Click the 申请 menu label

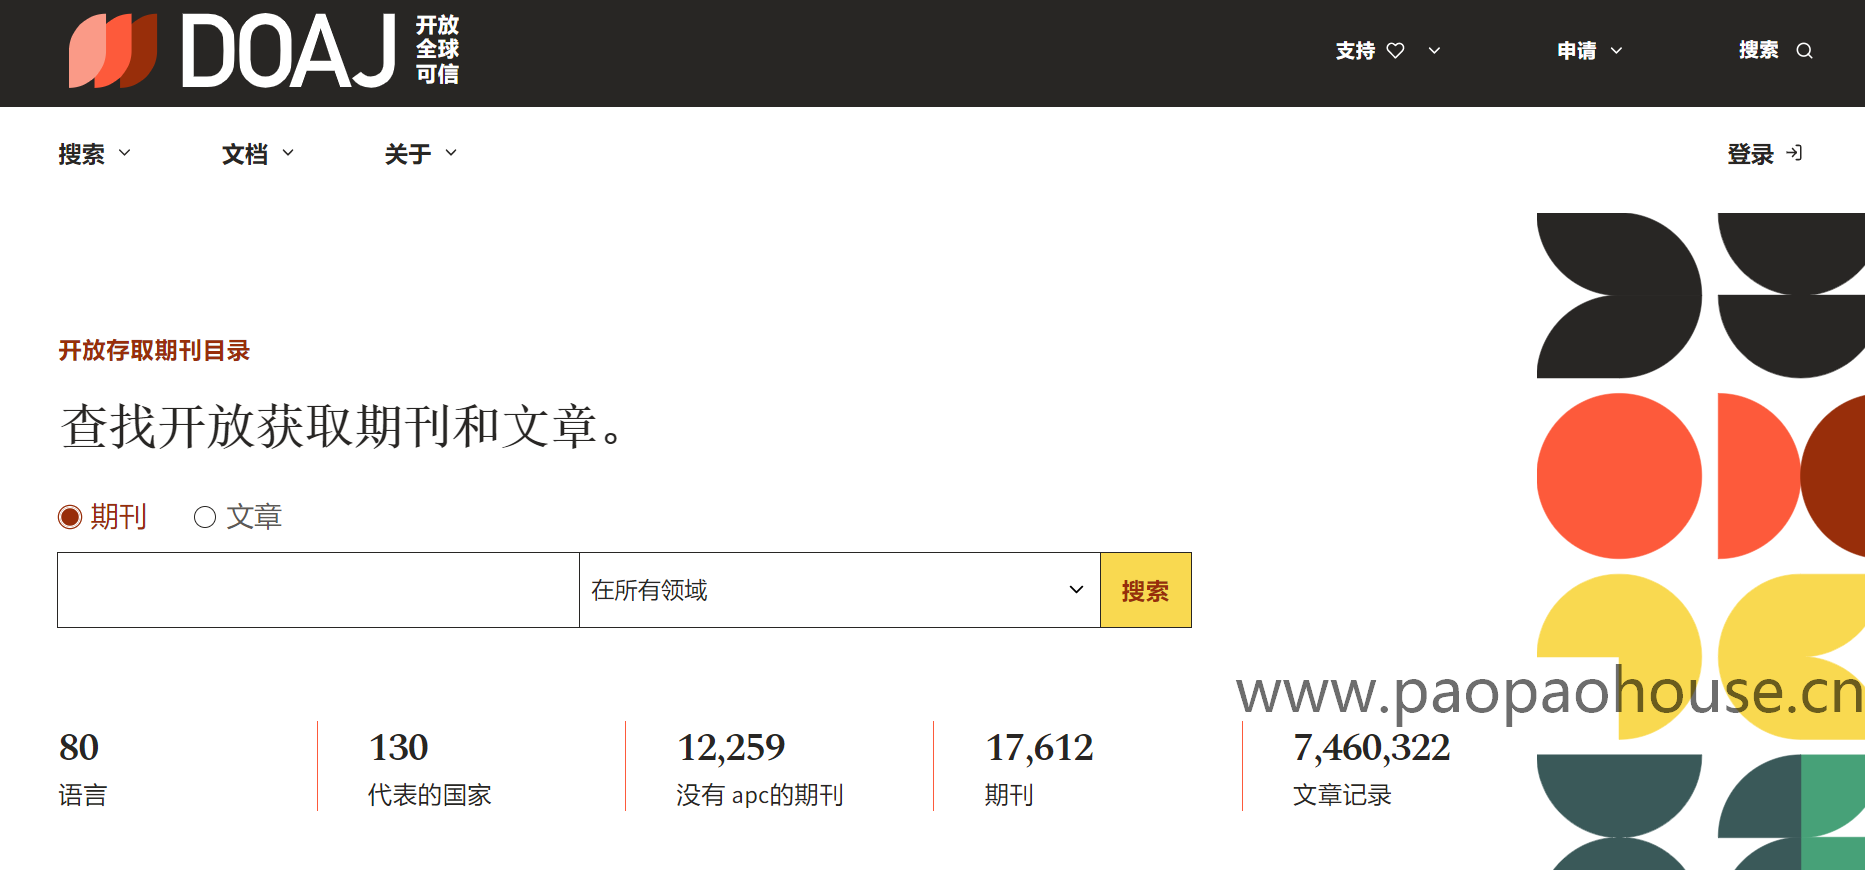[x=1577, y=50]
